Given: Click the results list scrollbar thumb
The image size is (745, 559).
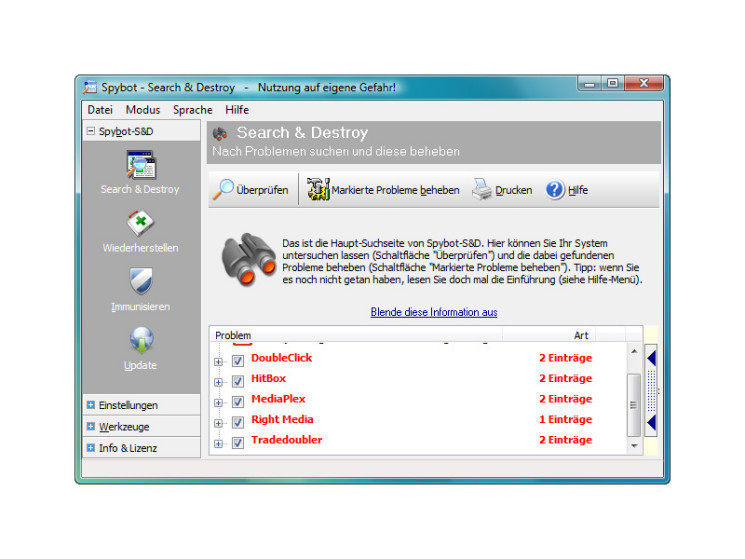Looking at the screenshot, I should click(633, 405).
